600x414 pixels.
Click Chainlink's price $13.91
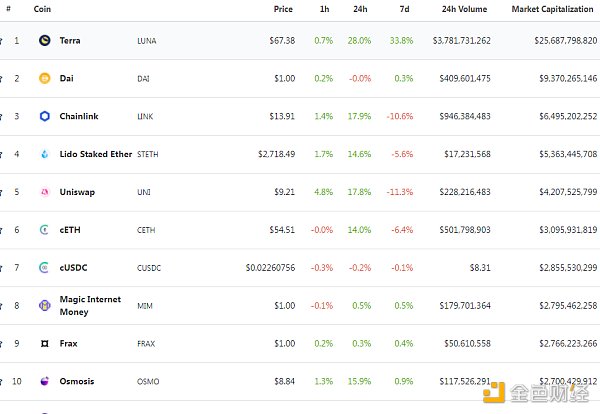pos(282,116)
